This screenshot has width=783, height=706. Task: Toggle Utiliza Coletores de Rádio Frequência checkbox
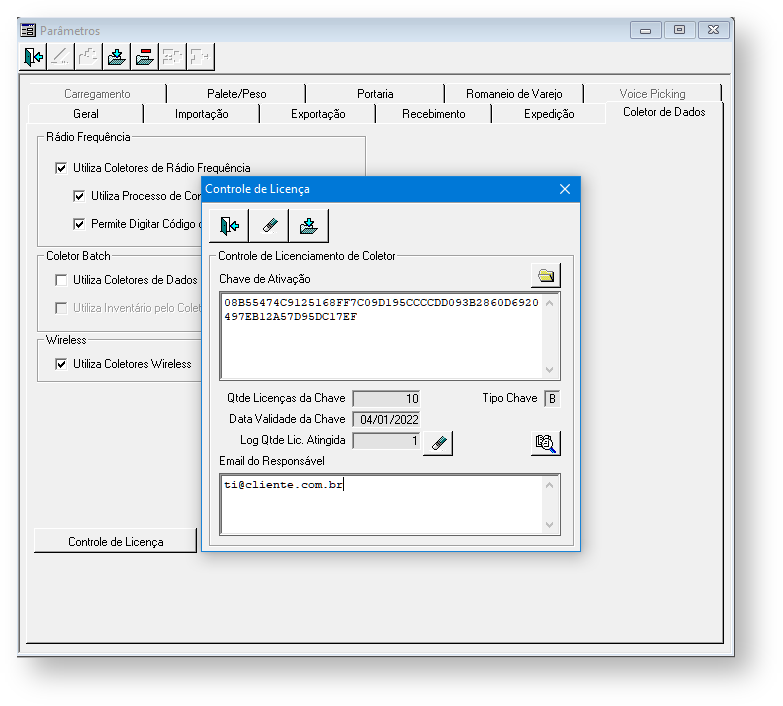click(61, 168)
